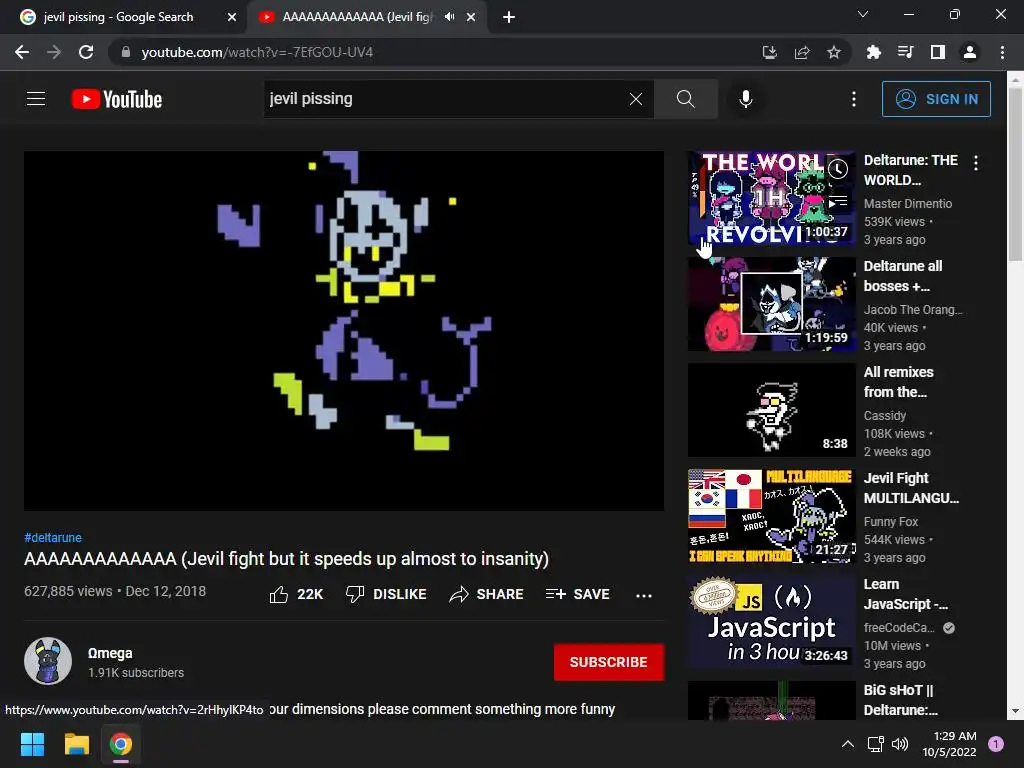
Task: Close the jevil pissing Google Search tab
Action: (x=232, y=17)
